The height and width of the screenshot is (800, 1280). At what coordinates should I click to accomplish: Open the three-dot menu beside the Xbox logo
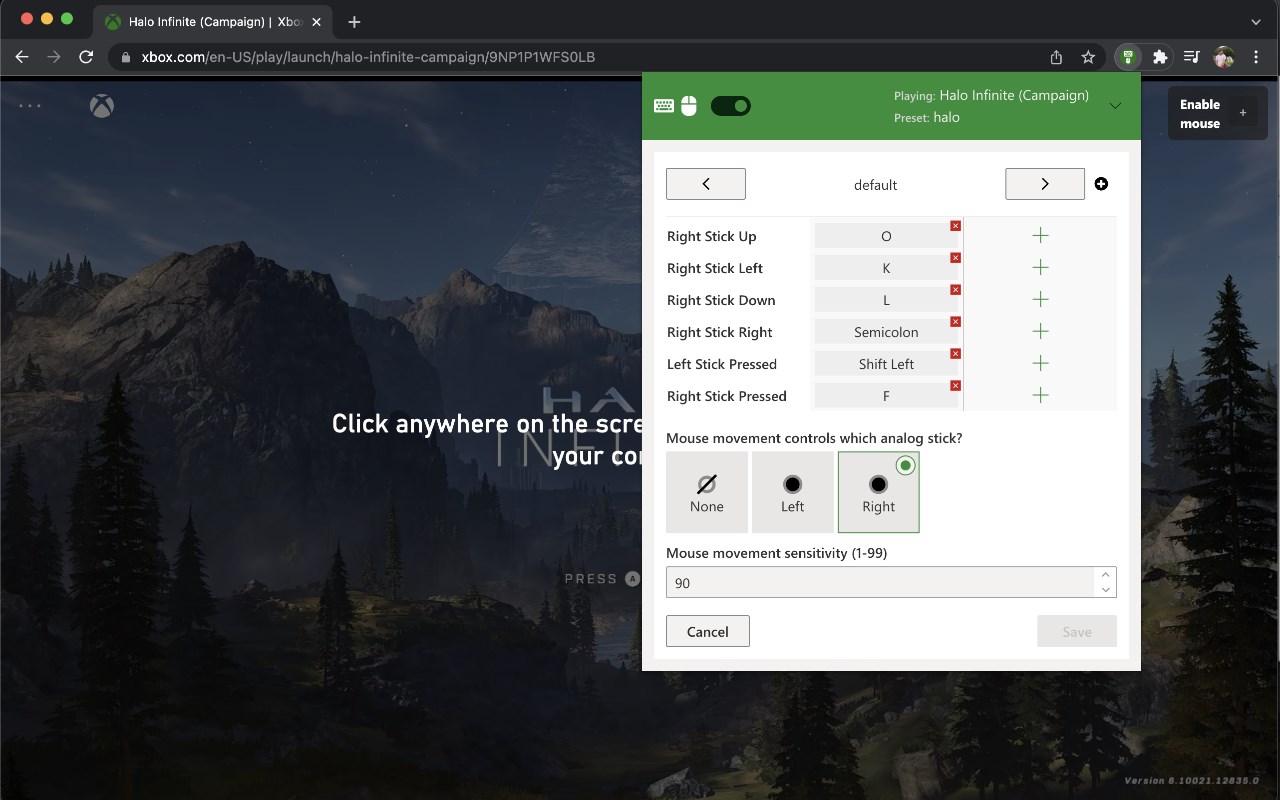(30, 106)
